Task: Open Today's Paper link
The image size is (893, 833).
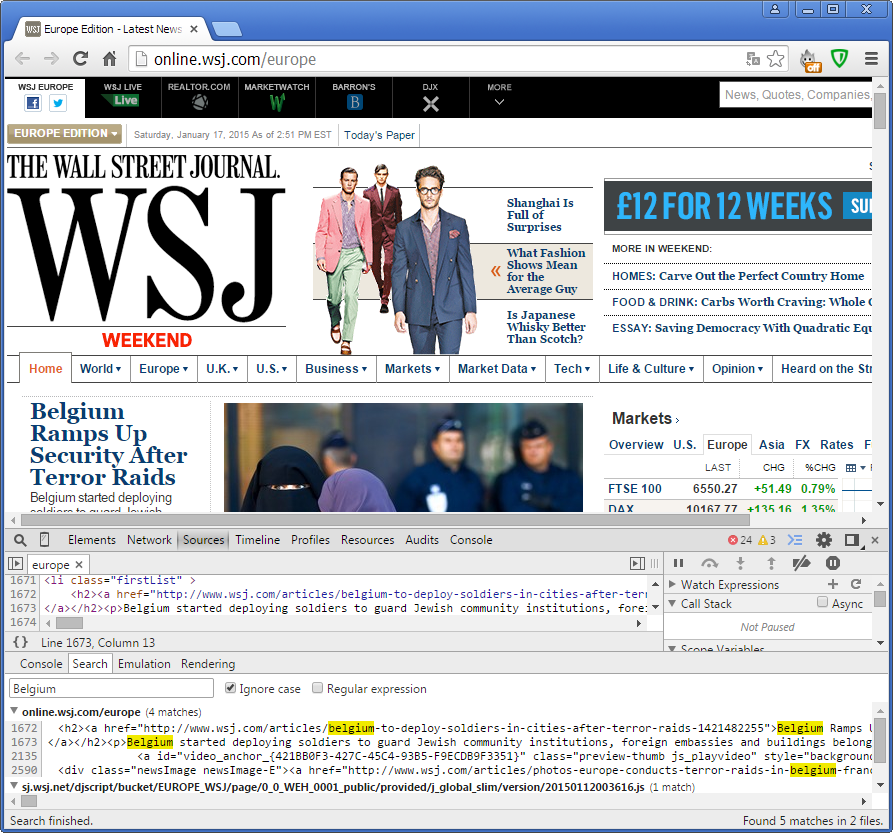Action: pyautogui.click(x=379, y=135)
